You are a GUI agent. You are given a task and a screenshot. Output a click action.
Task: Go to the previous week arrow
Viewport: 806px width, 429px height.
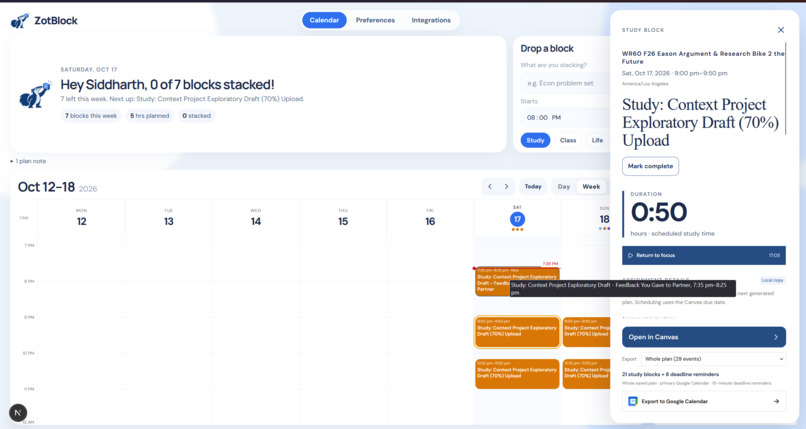[x=490, y=186]
